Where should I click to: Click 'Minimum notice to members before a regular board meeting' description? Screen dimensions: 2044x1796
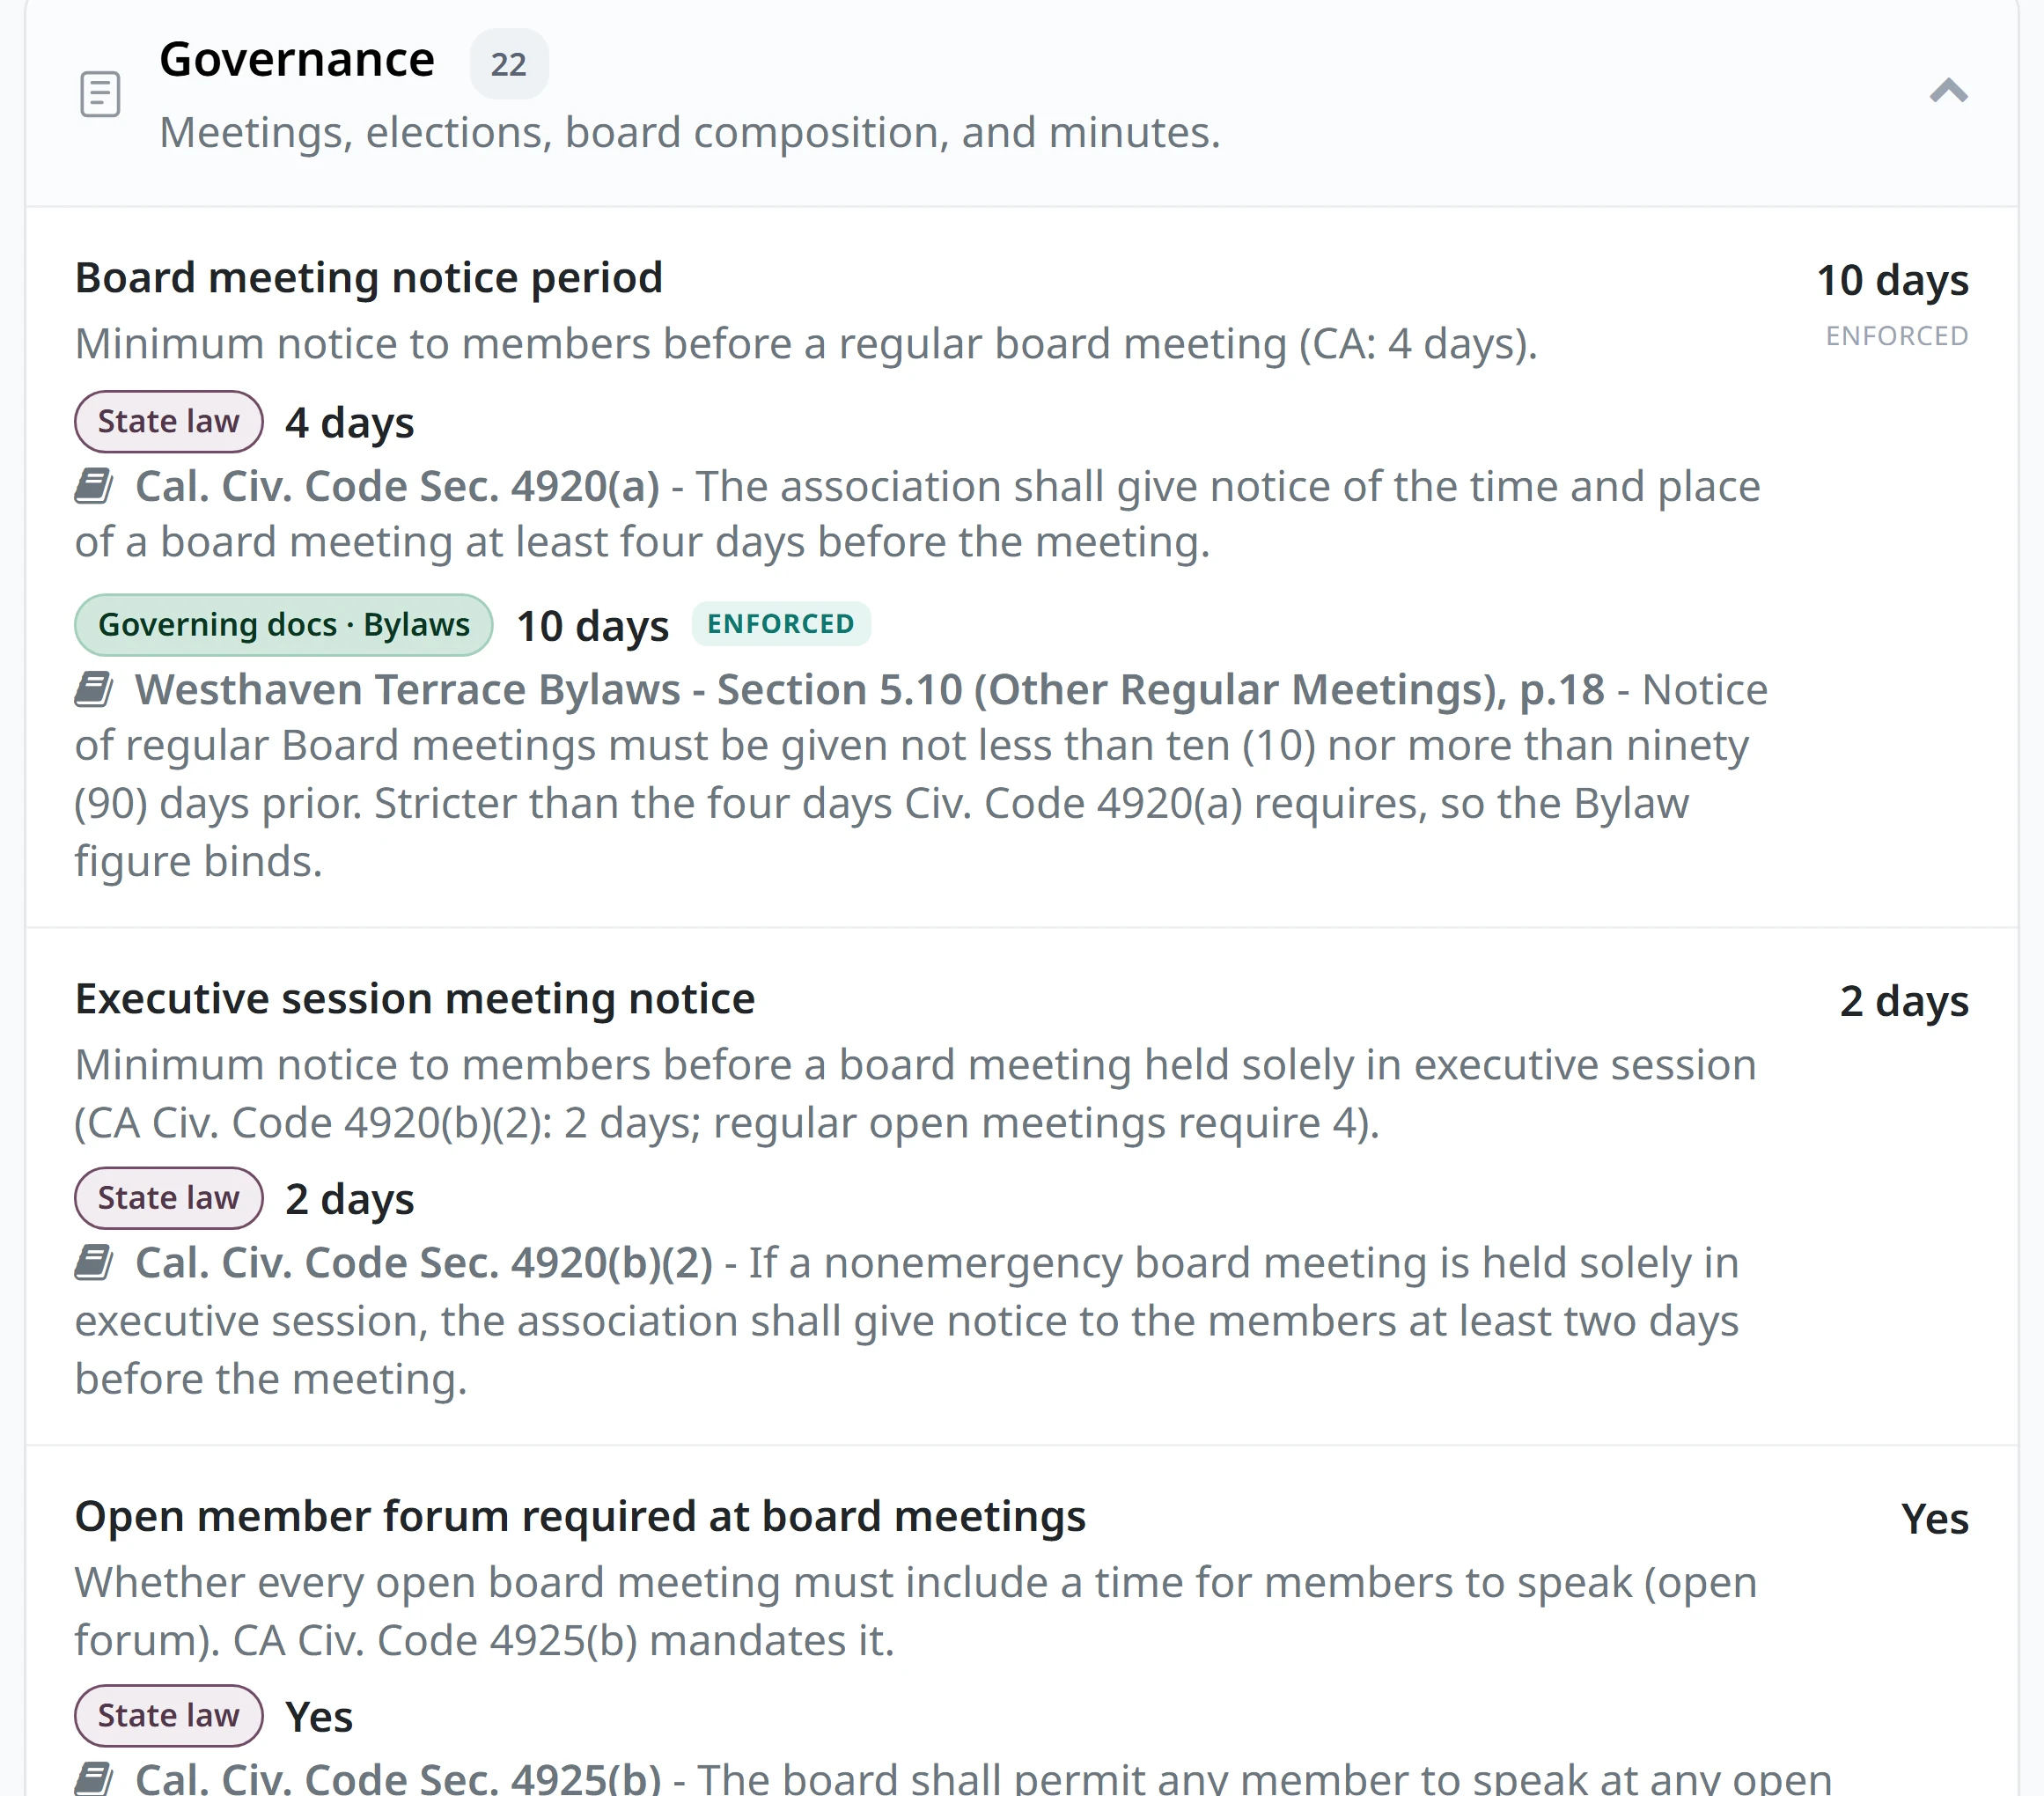[806, 344]
